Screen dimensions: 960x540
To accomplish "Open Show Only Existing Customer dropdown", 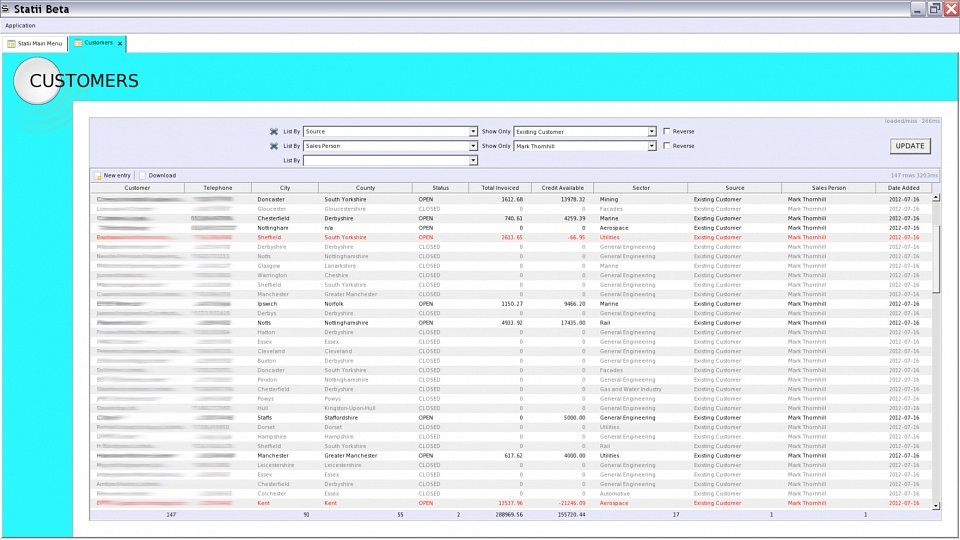I will click(x=651, y=132).
